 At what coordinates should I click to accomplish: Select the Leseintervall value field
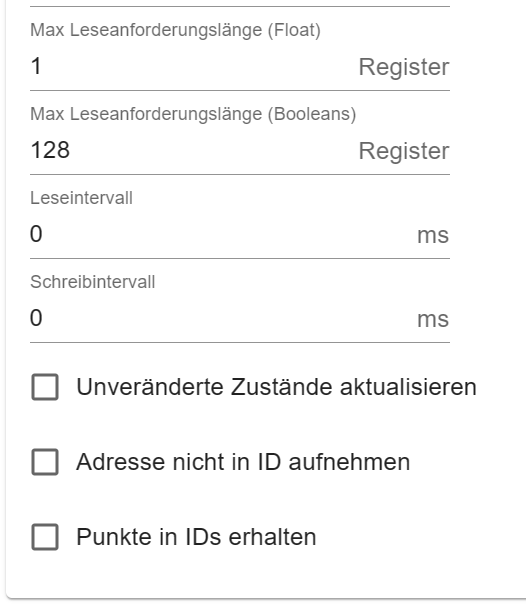(220, 234)
